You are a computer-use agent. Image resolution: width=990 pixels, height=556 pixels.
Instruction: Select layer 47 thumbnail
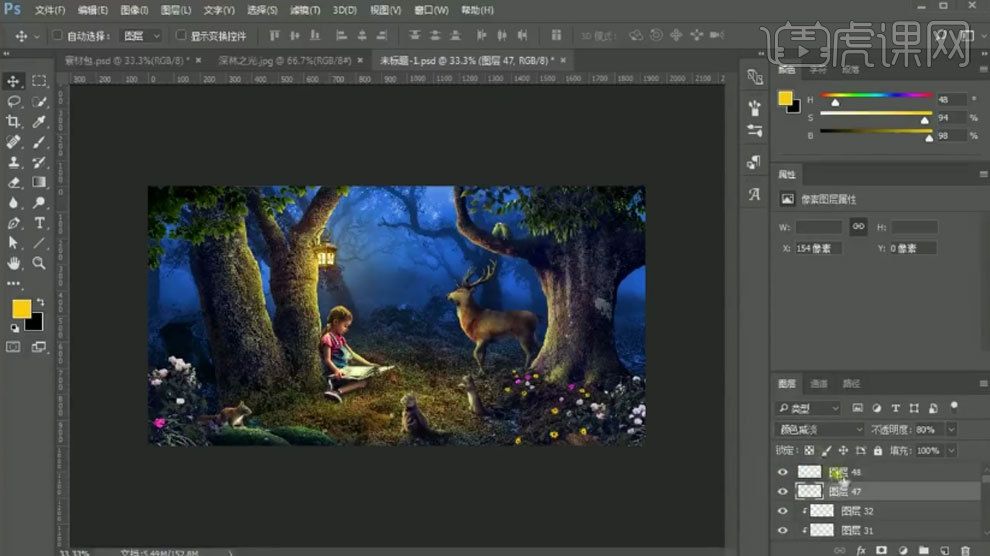809,491
